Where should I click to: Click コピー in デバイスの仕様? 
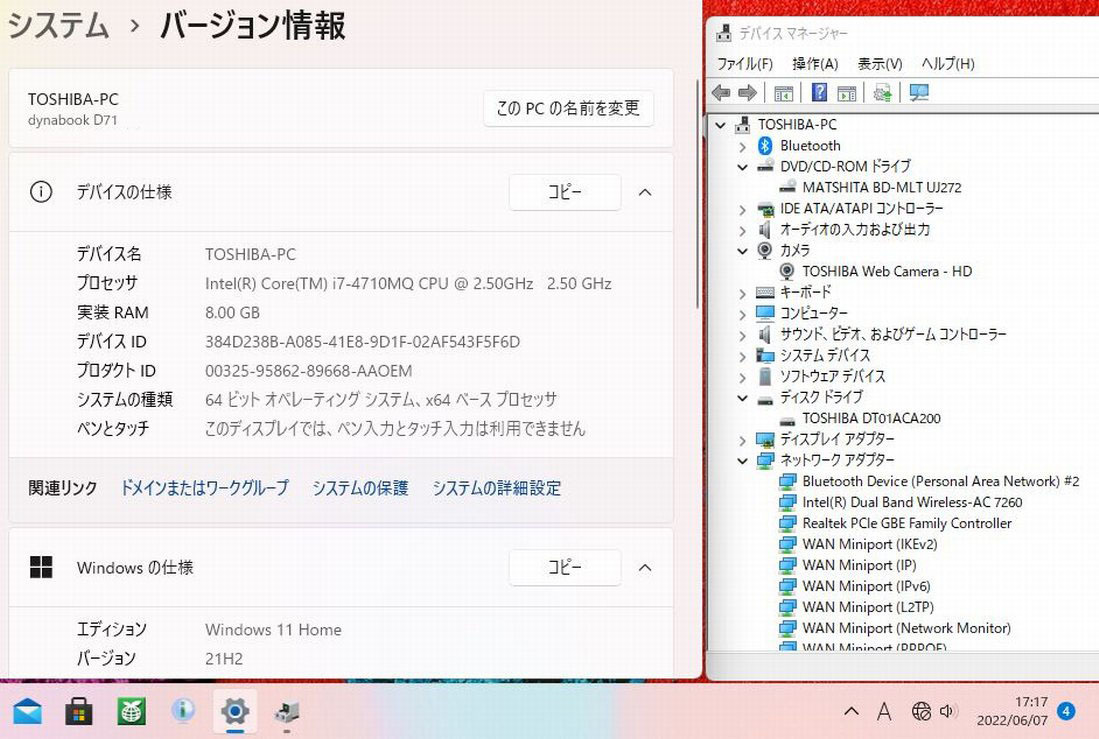[565, 192]
